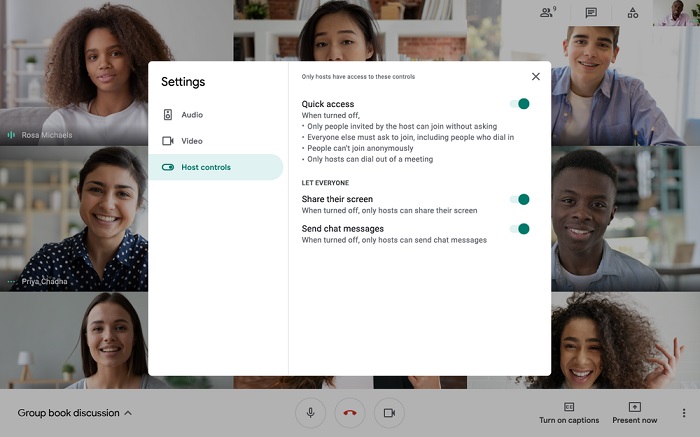Turn off the camera
This screenshot has height=437, width=700.
390,413
